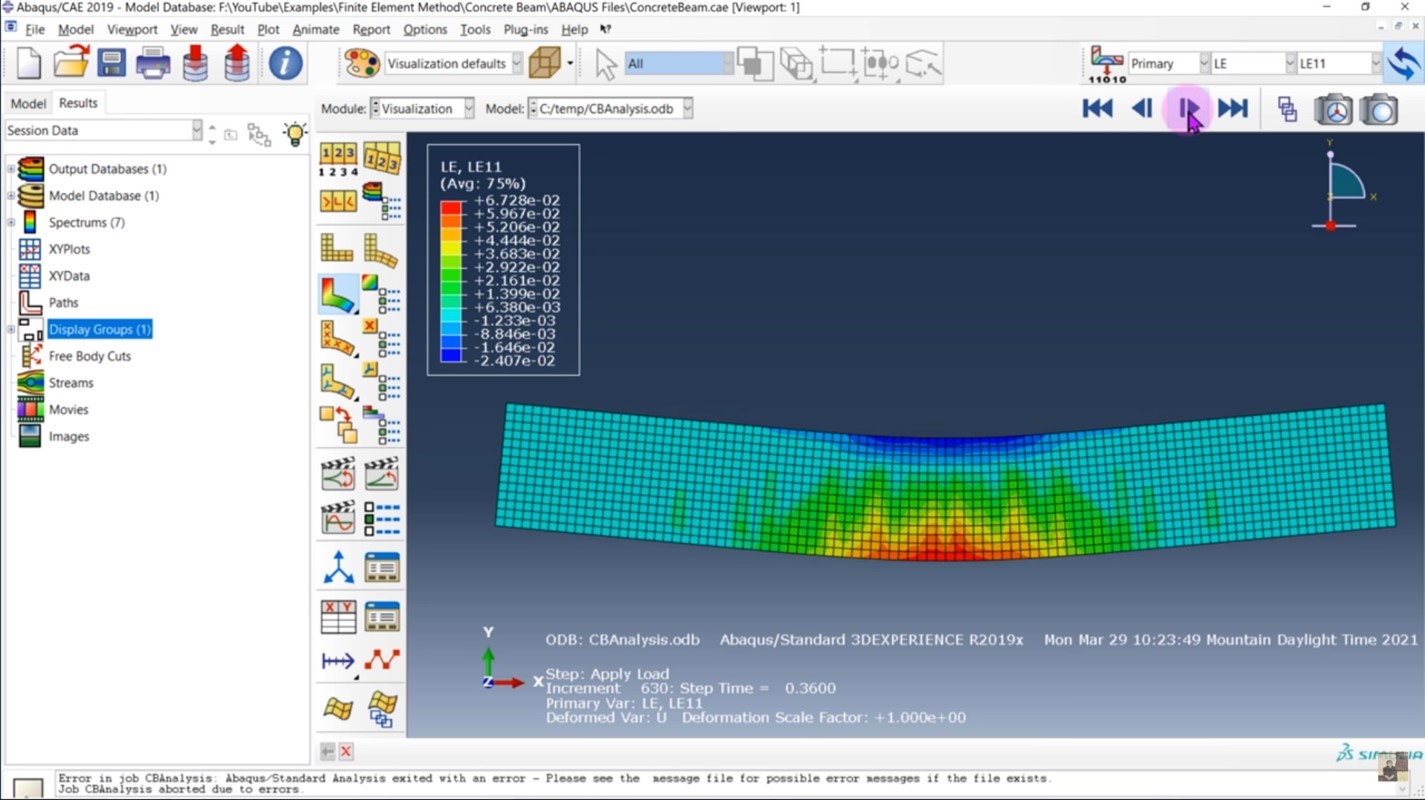1425x800 pixels.
Task: Expand the Spectrums tree node
Action: (x=11, y=222)
